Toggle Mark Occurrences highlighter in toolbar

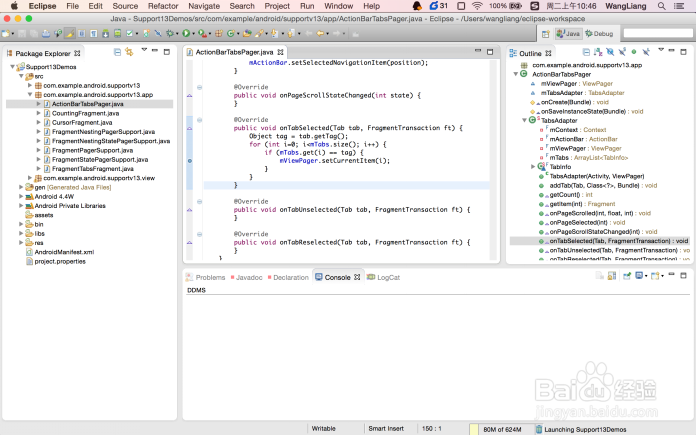point(70,33)
